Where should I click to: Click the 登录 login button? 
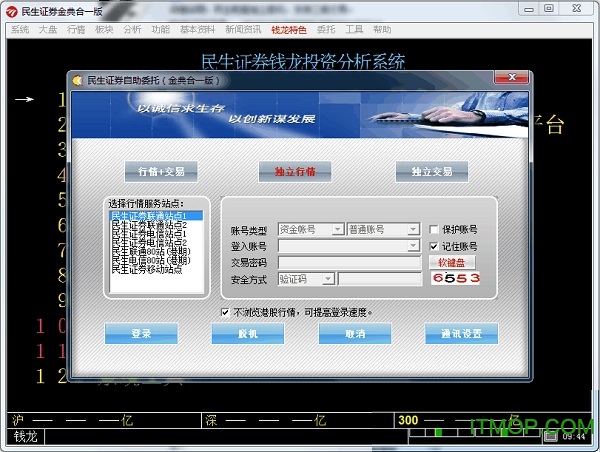141,334
